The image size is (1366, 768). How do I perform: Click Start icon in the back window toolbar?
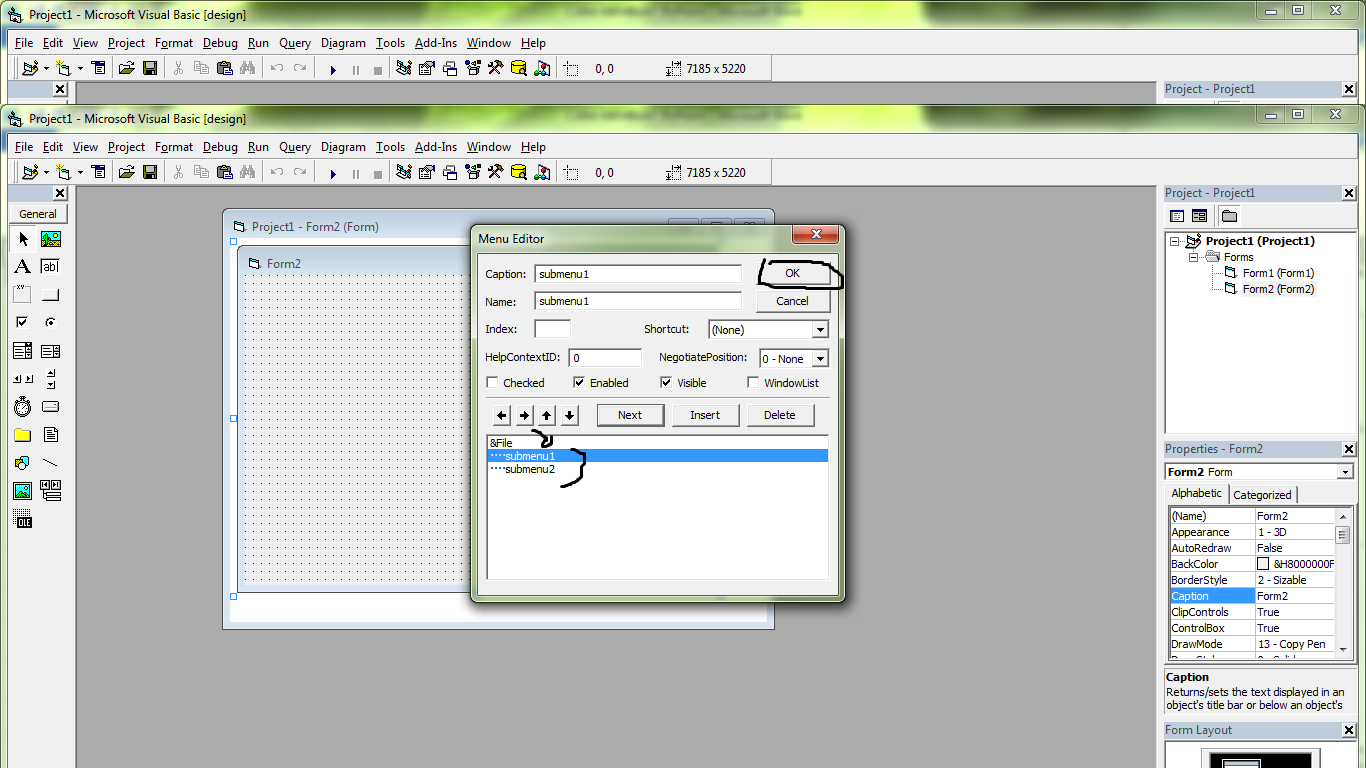[x=333, y=68]
